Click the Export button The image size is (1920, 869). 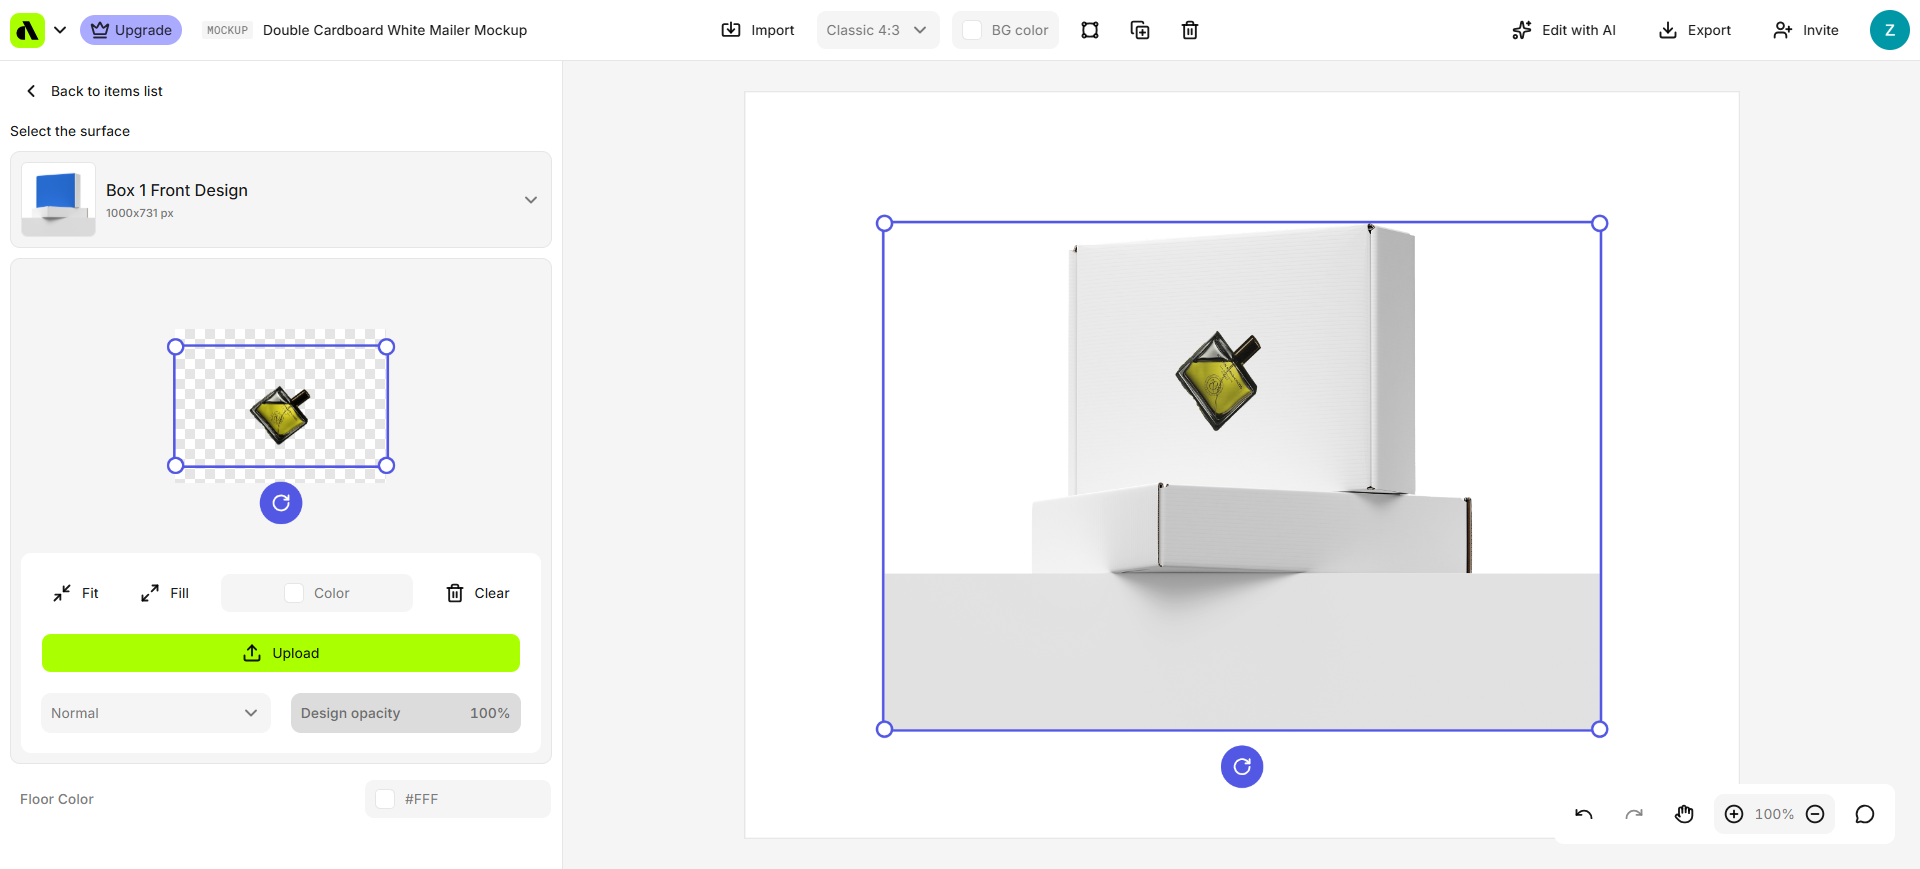[1695, 30]
